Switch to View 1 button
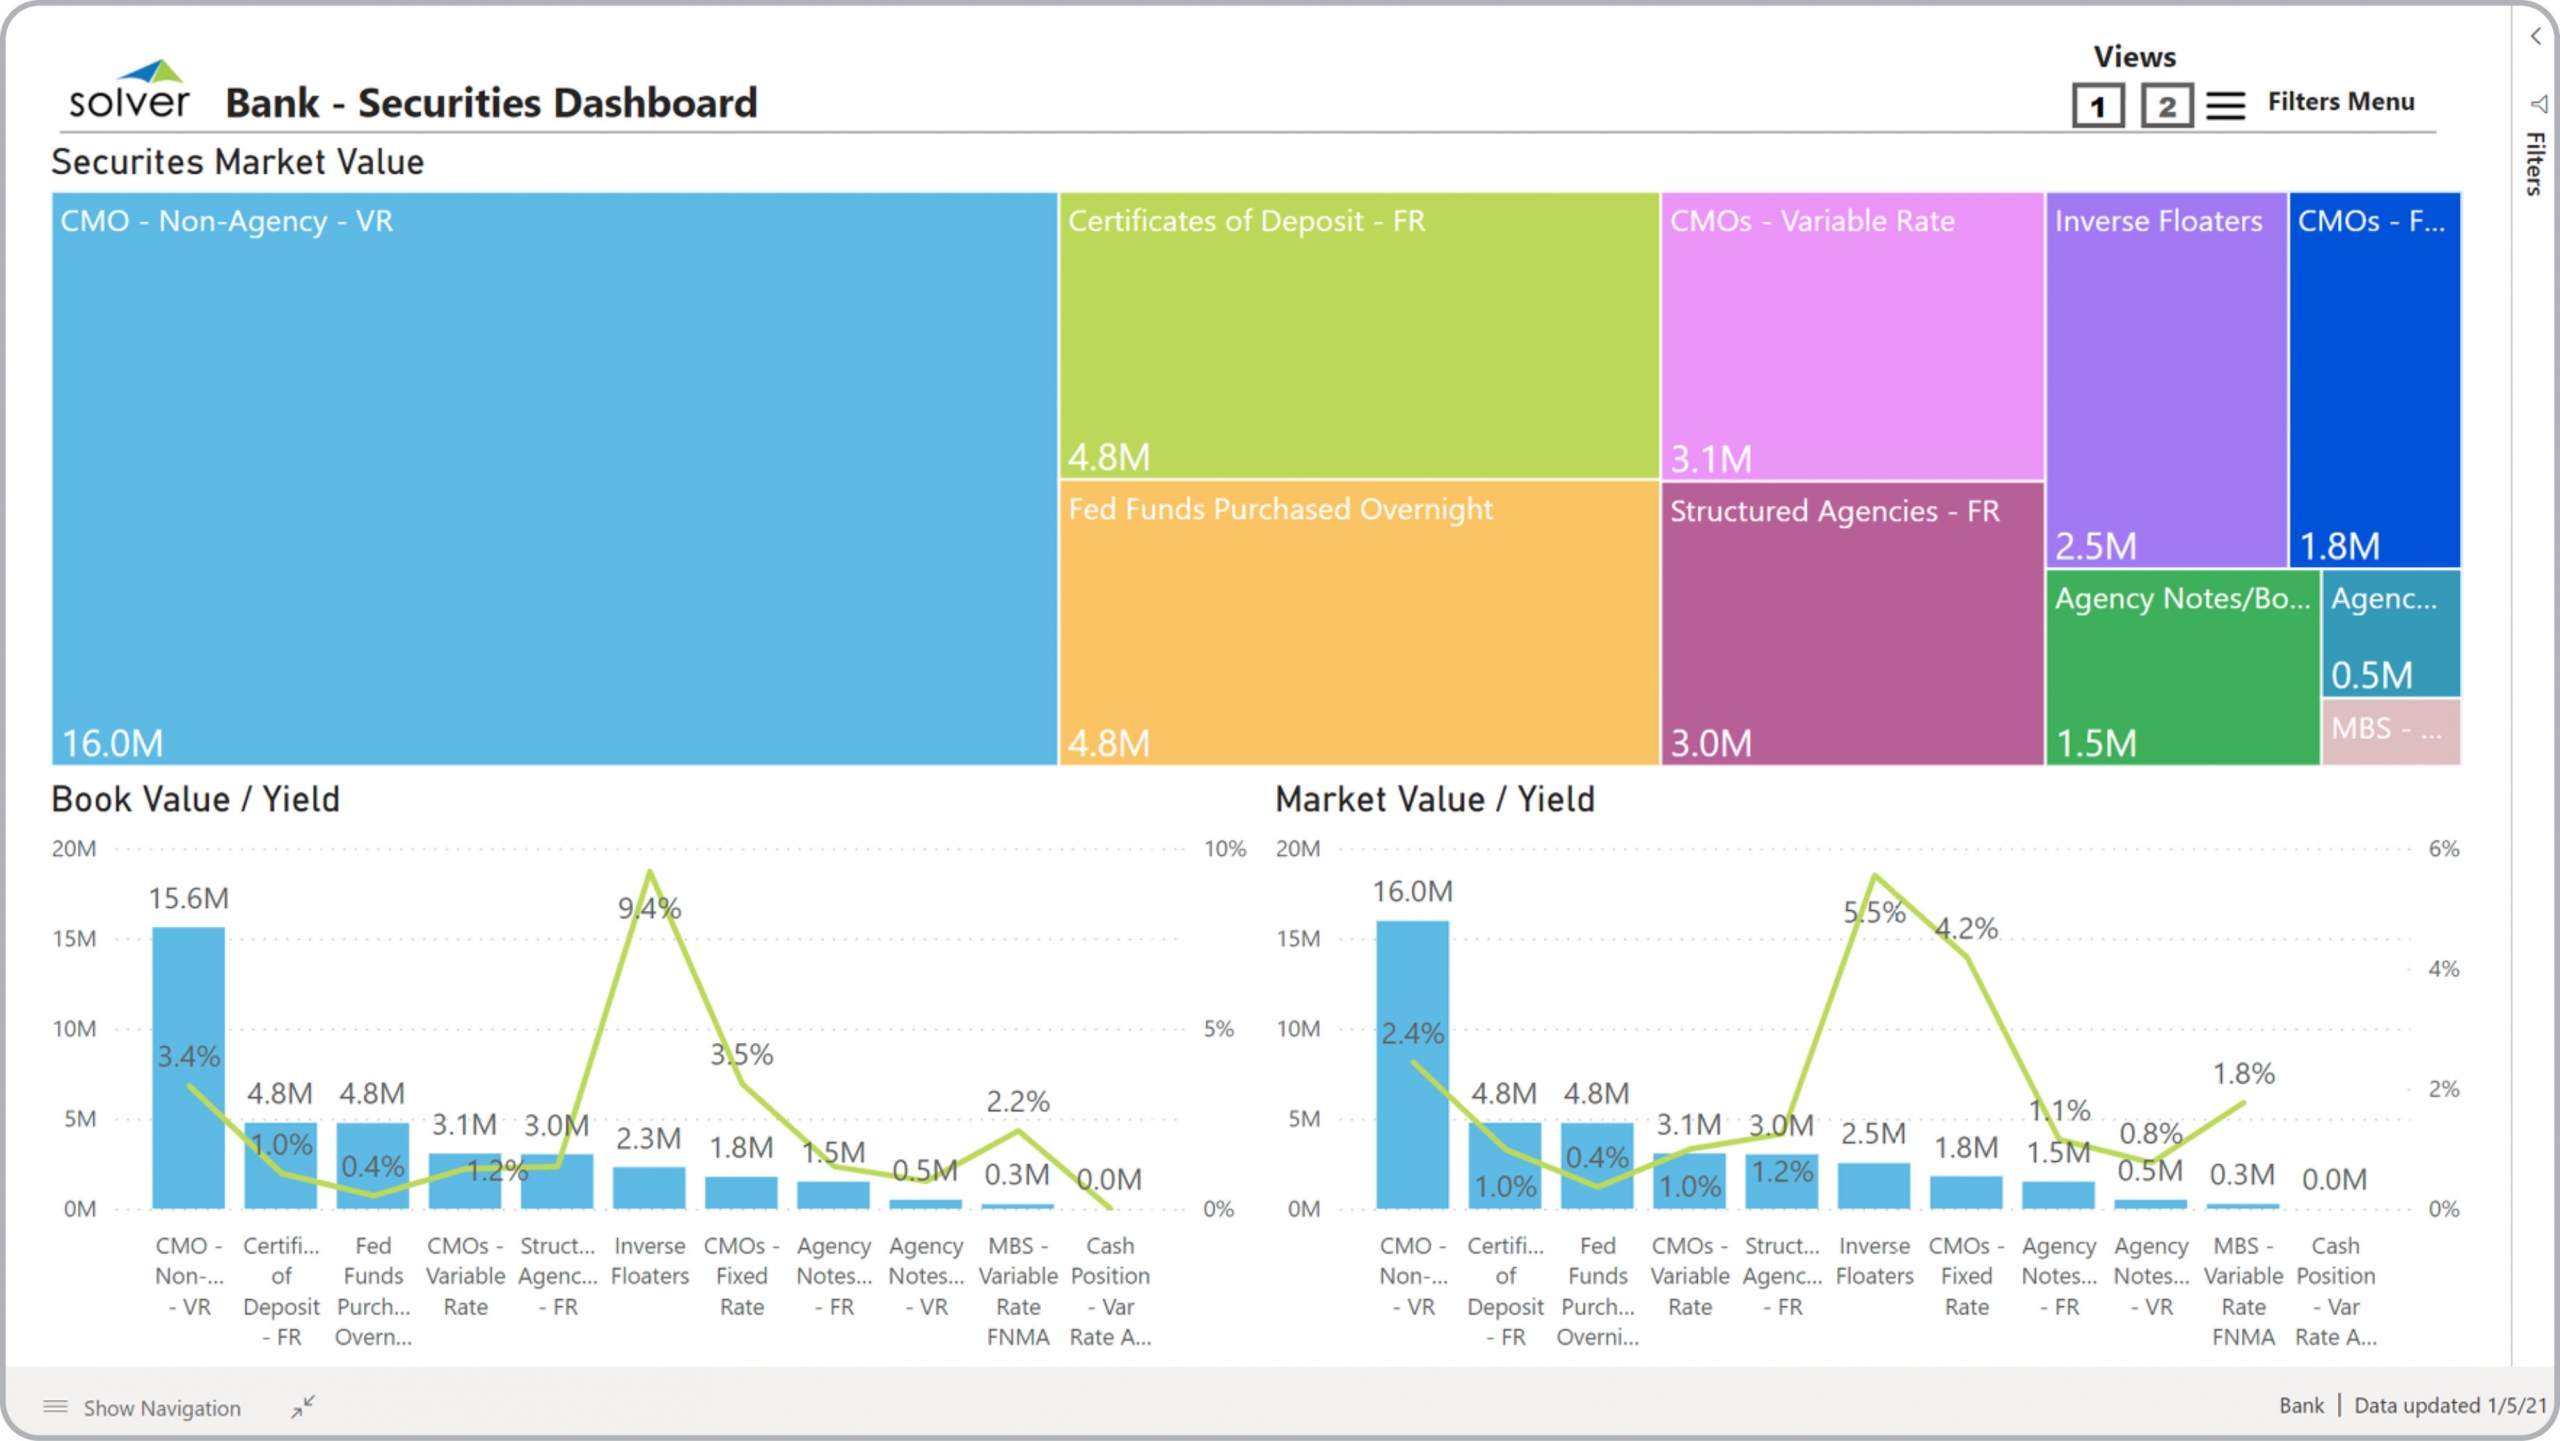This screenshot has width=2560, height=1441. (x=2097, y=105)
